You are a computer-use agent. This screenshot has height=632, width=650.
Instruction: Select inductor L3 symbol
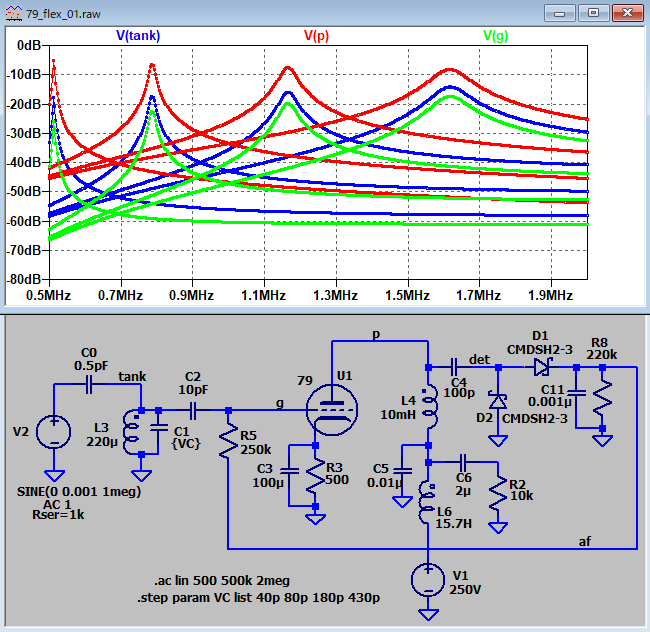point(132,432)
